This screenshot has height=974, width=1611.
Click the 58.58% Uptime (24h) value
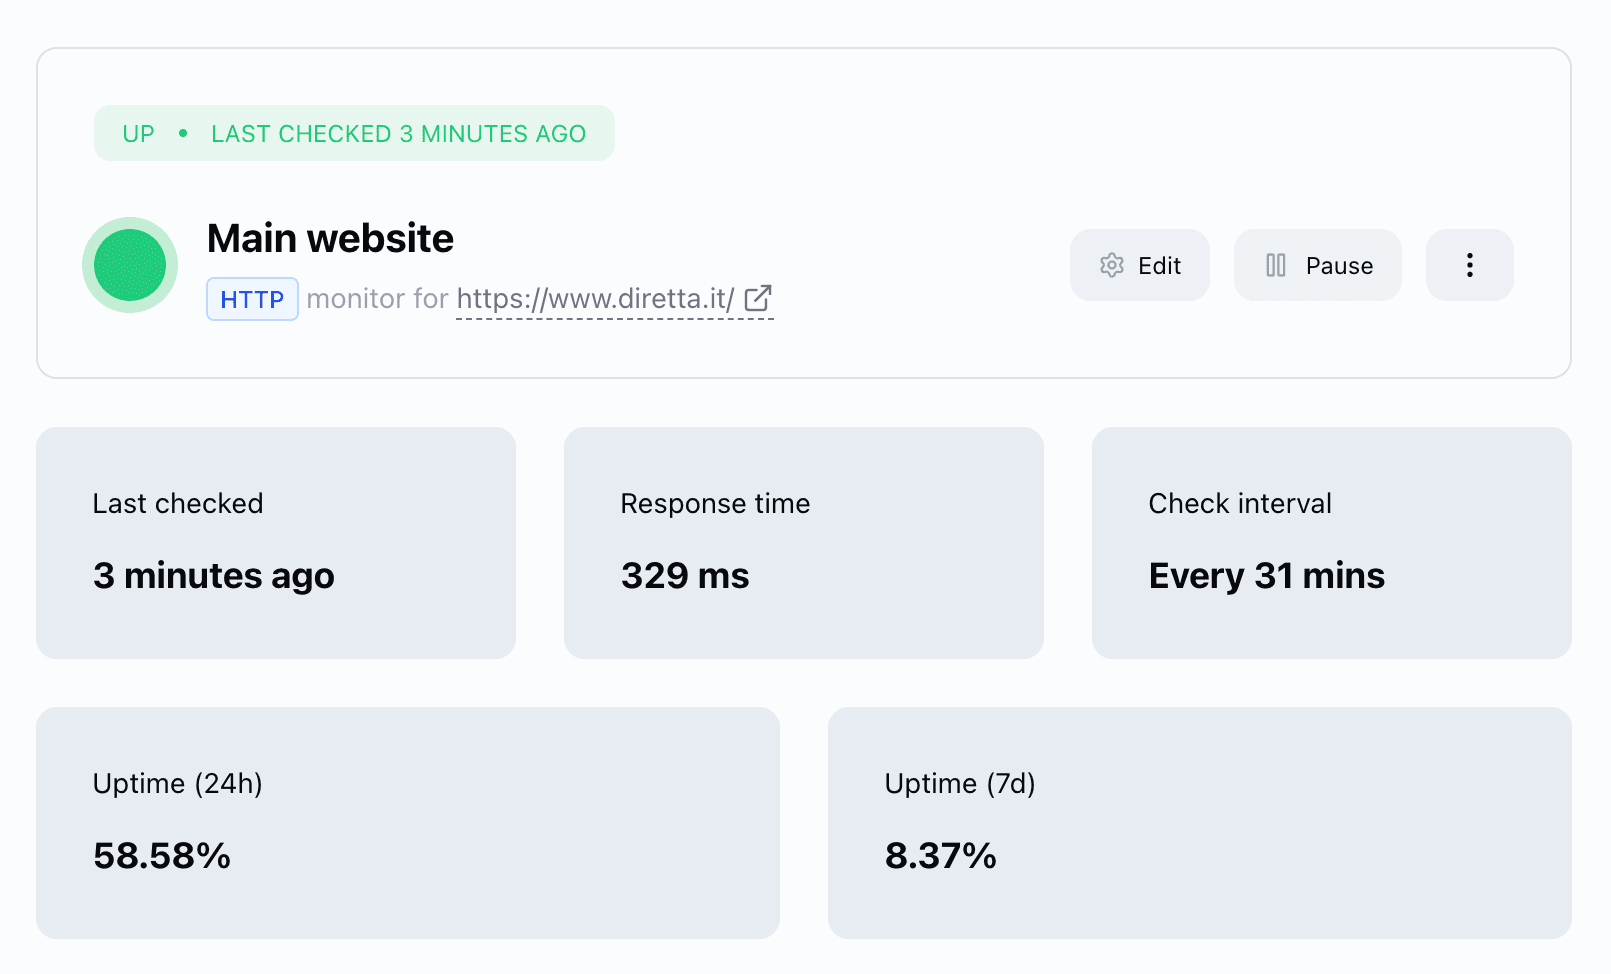161,856
